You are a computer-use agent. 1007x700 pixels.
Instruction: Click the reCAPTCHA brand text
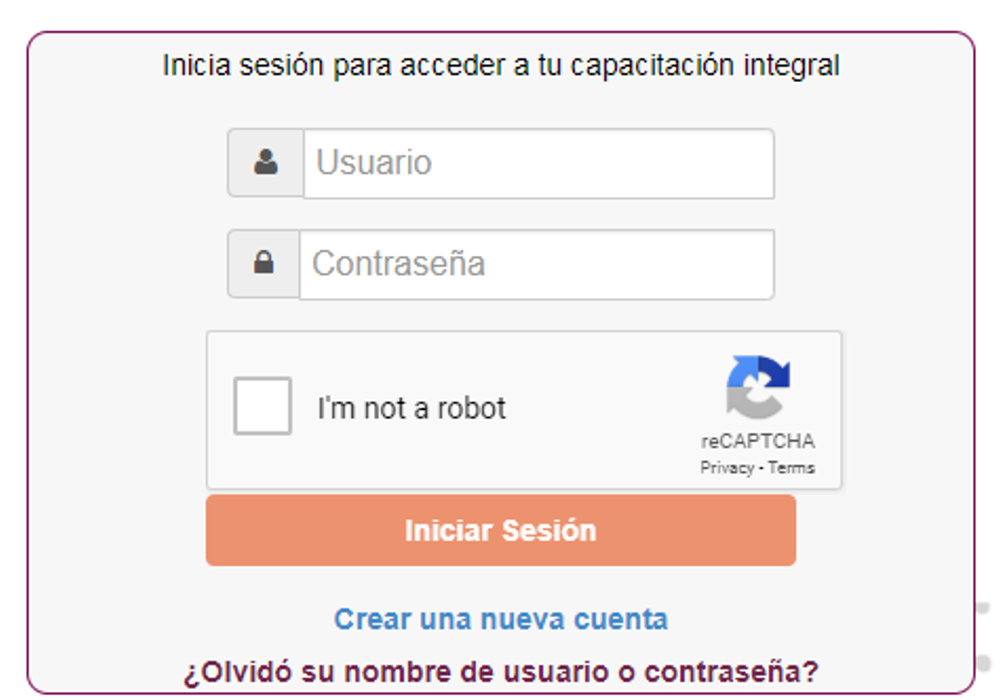click(758, 441)
